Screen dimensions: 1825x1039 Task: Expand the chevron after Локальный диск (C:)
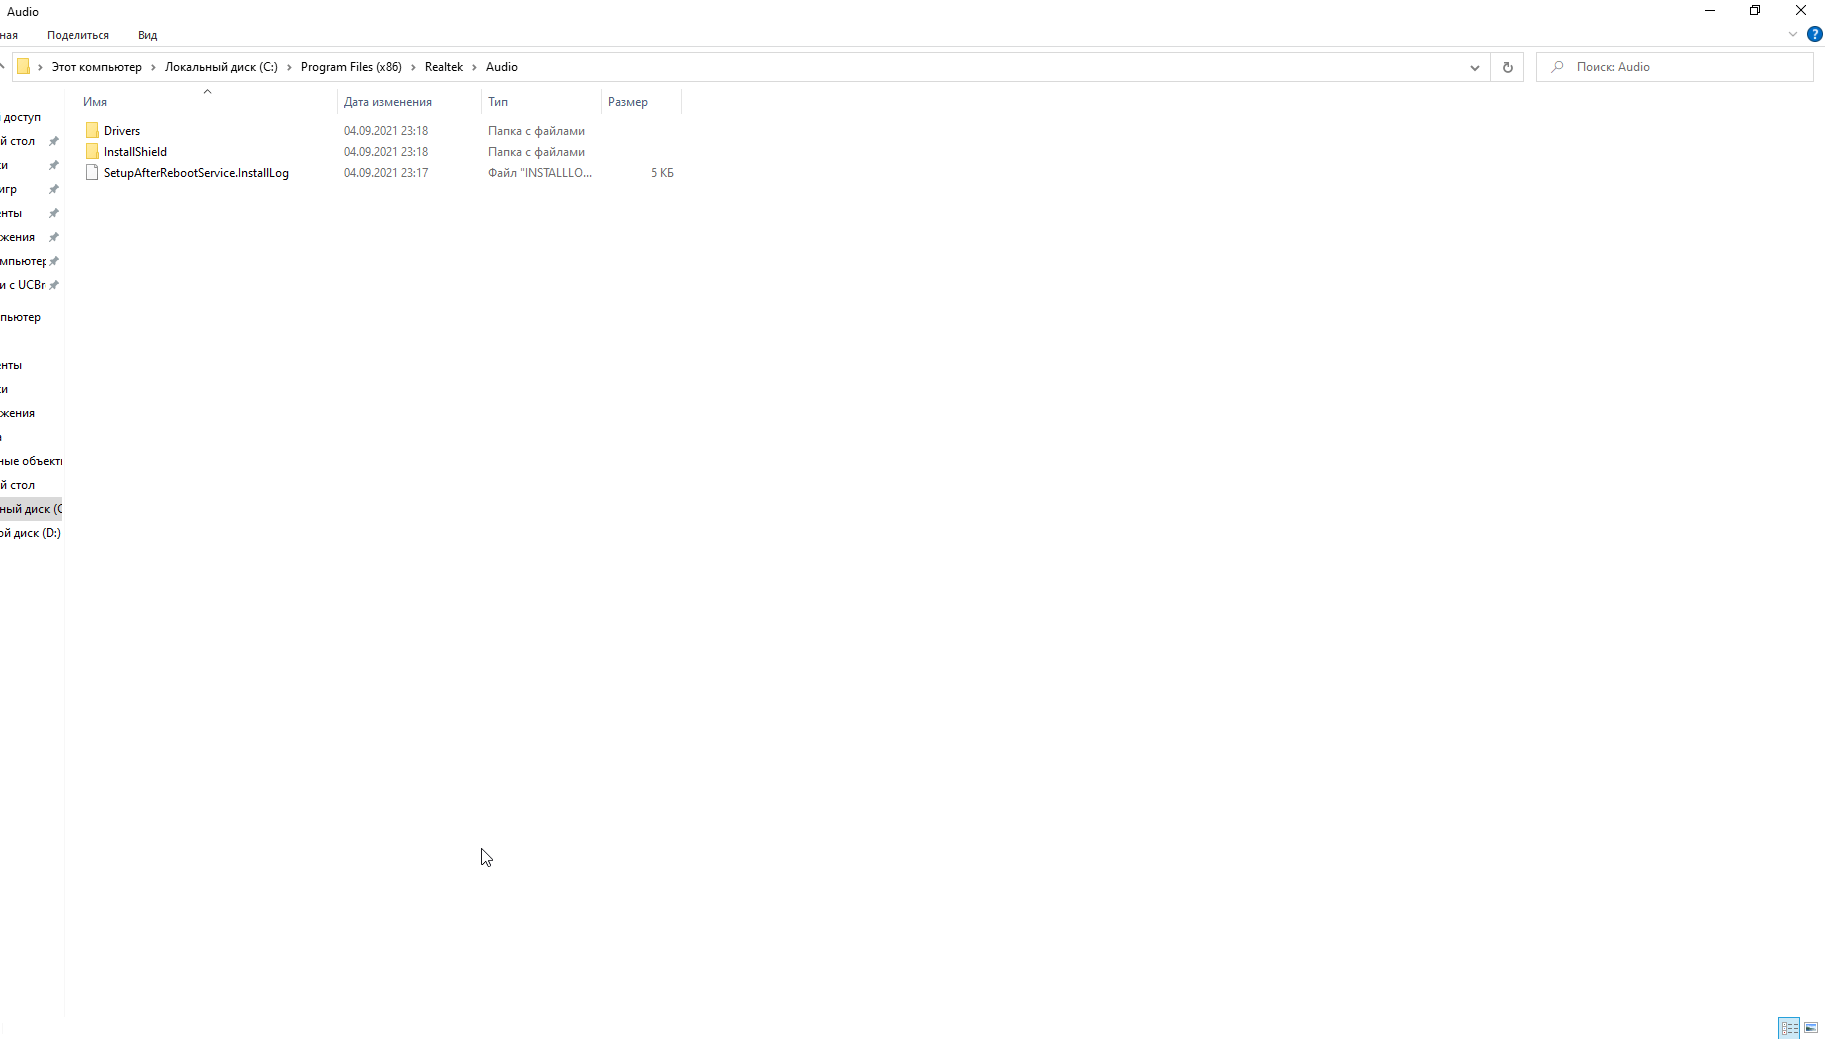click(x=289, y=67)
